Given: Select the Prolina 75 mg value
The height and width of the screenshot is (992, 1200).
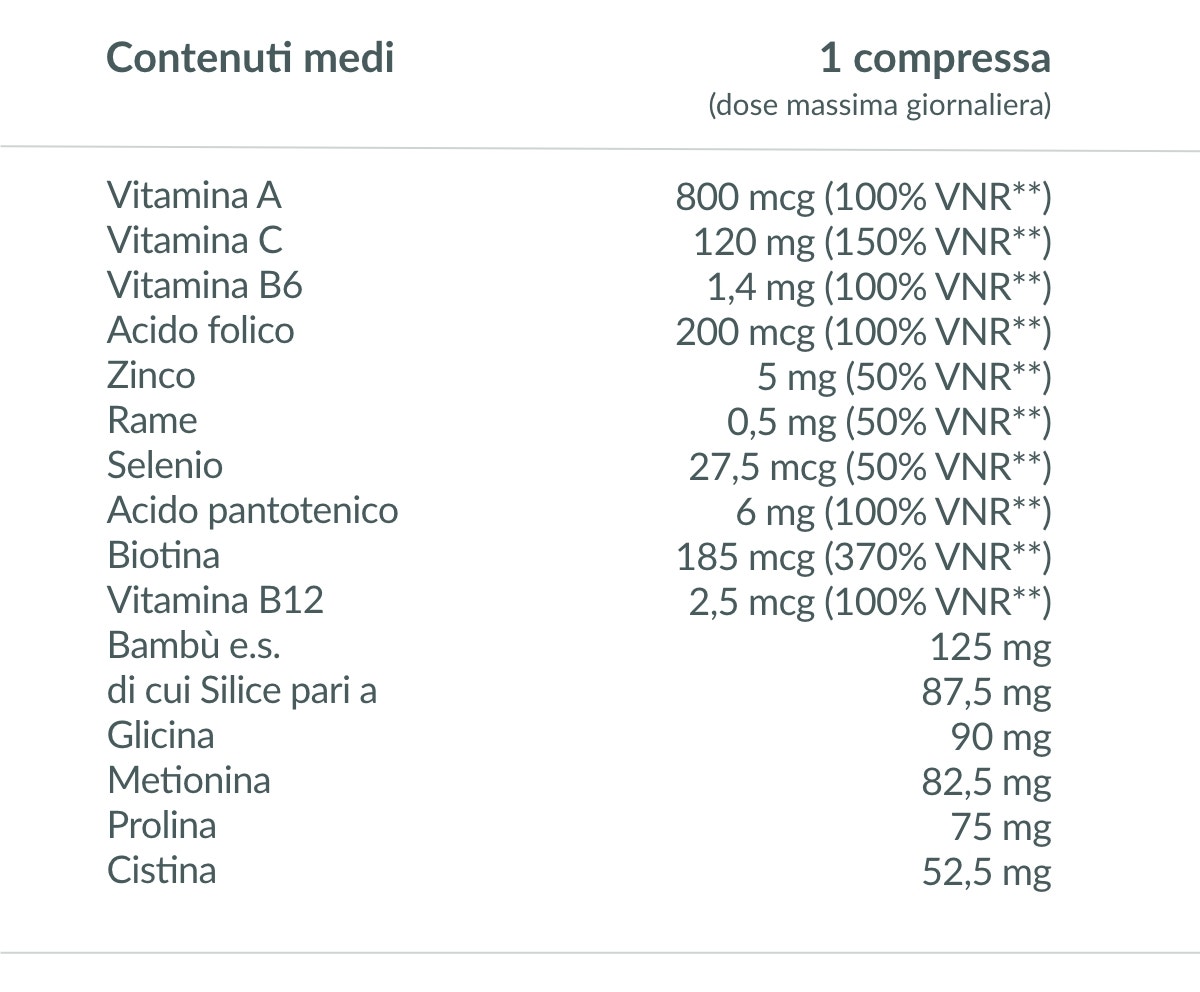Looking at the screenshot, I should (x=1001, y=828).
